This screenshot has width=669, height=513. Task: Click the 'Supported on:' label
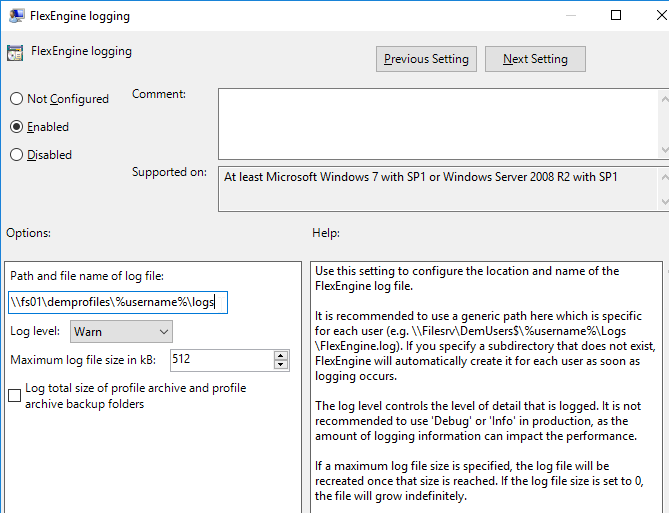point(169,172)
